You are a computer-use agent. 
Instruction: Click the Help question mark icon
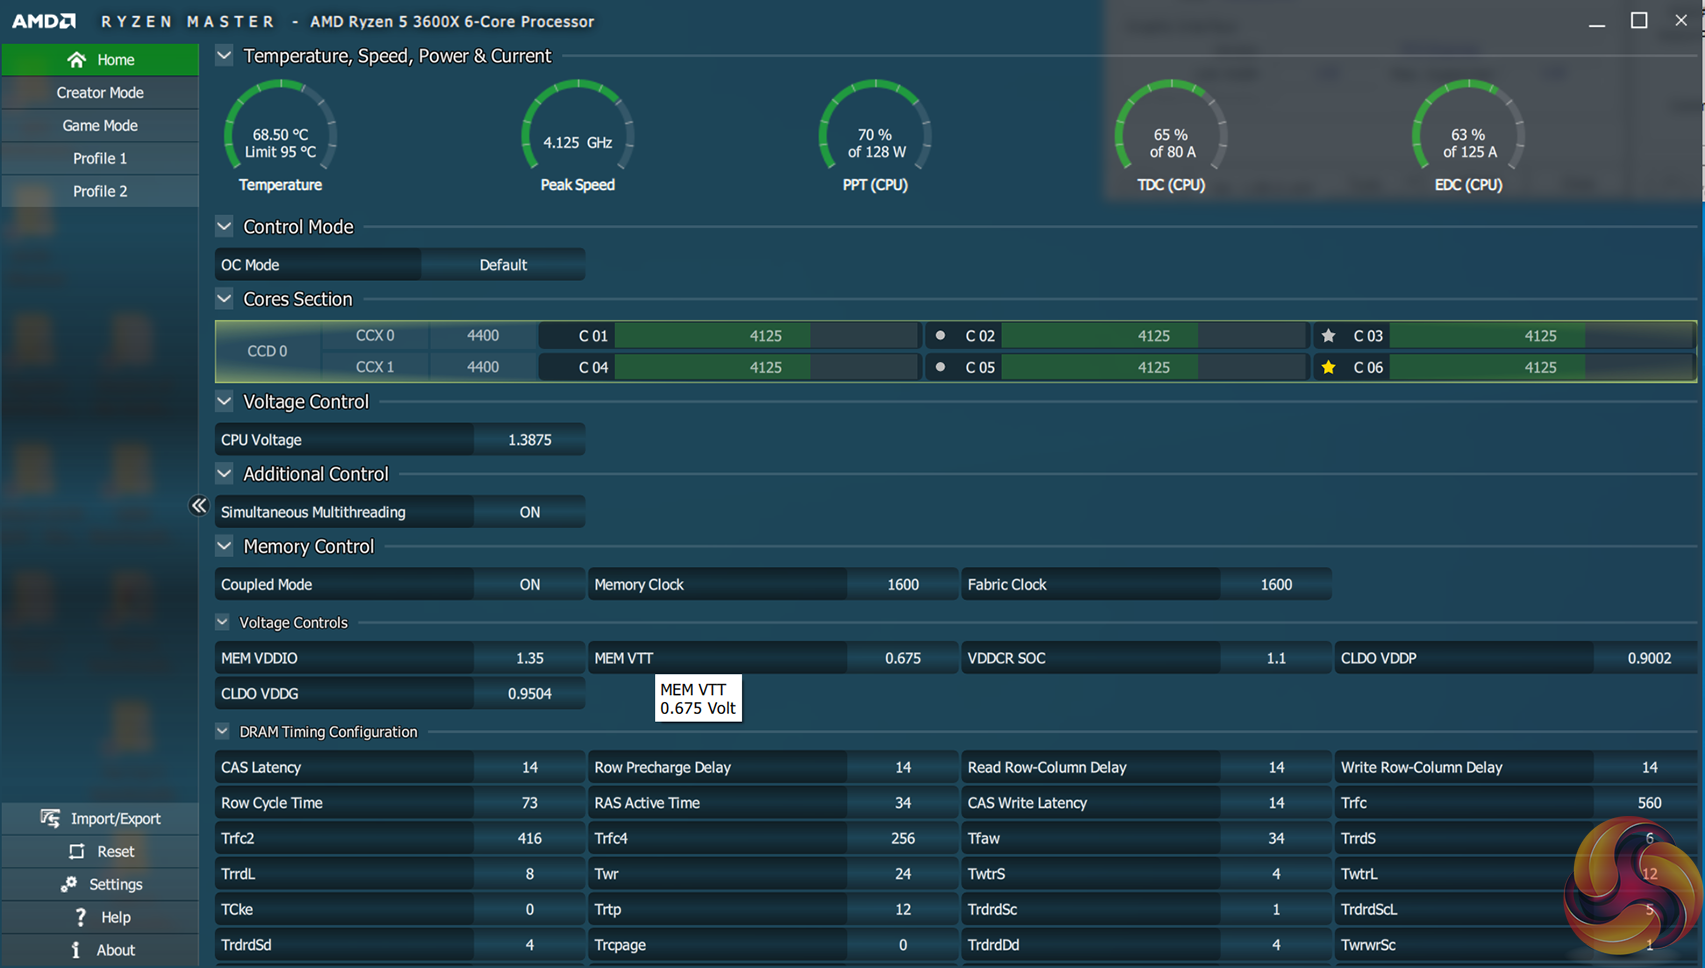coord(80,917)
